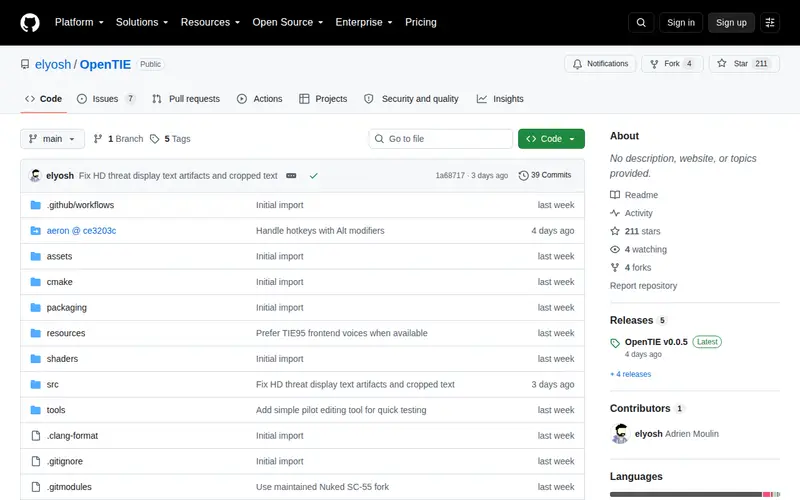
Task: Click the fork icon in the Fork button
Action: click(x=654, y=64)
